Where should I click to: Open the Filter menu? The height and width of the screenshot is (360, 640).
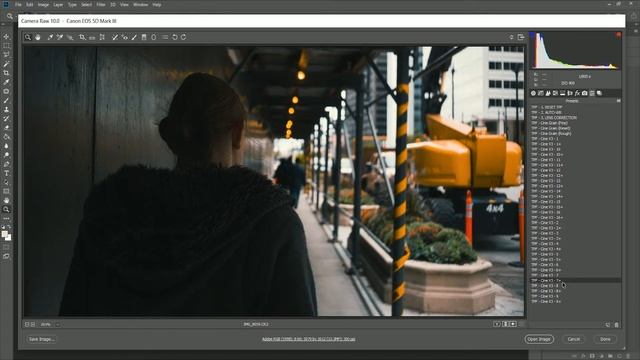pos(101,4)
